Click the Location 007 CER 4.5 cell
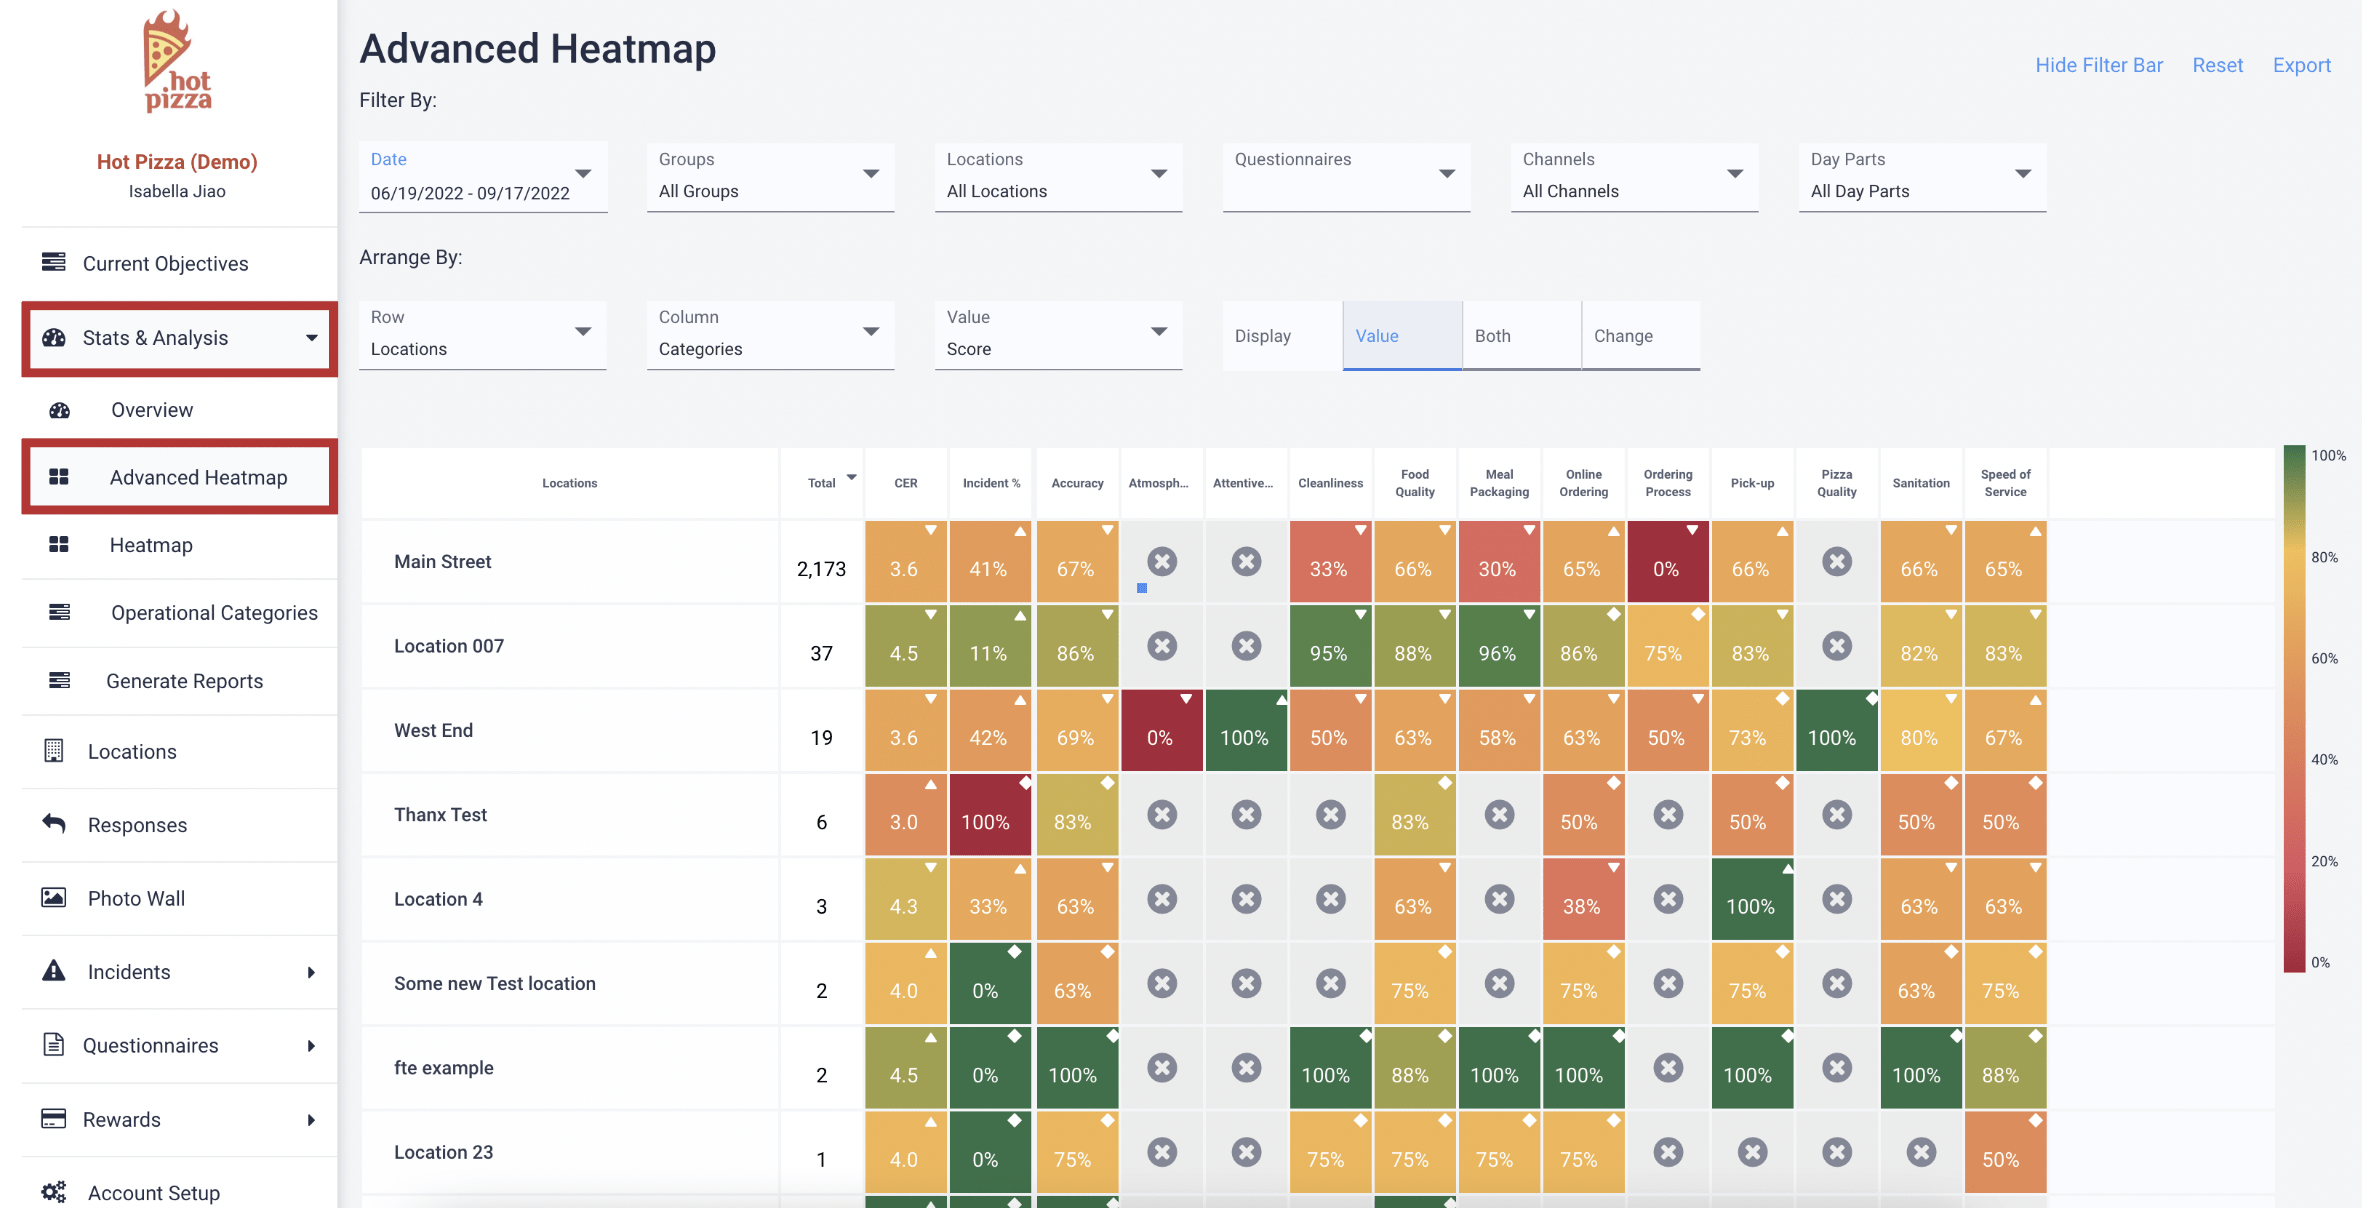This screenshot has height=1208, width=2362. pyautogui.click(x=906, y=646)
